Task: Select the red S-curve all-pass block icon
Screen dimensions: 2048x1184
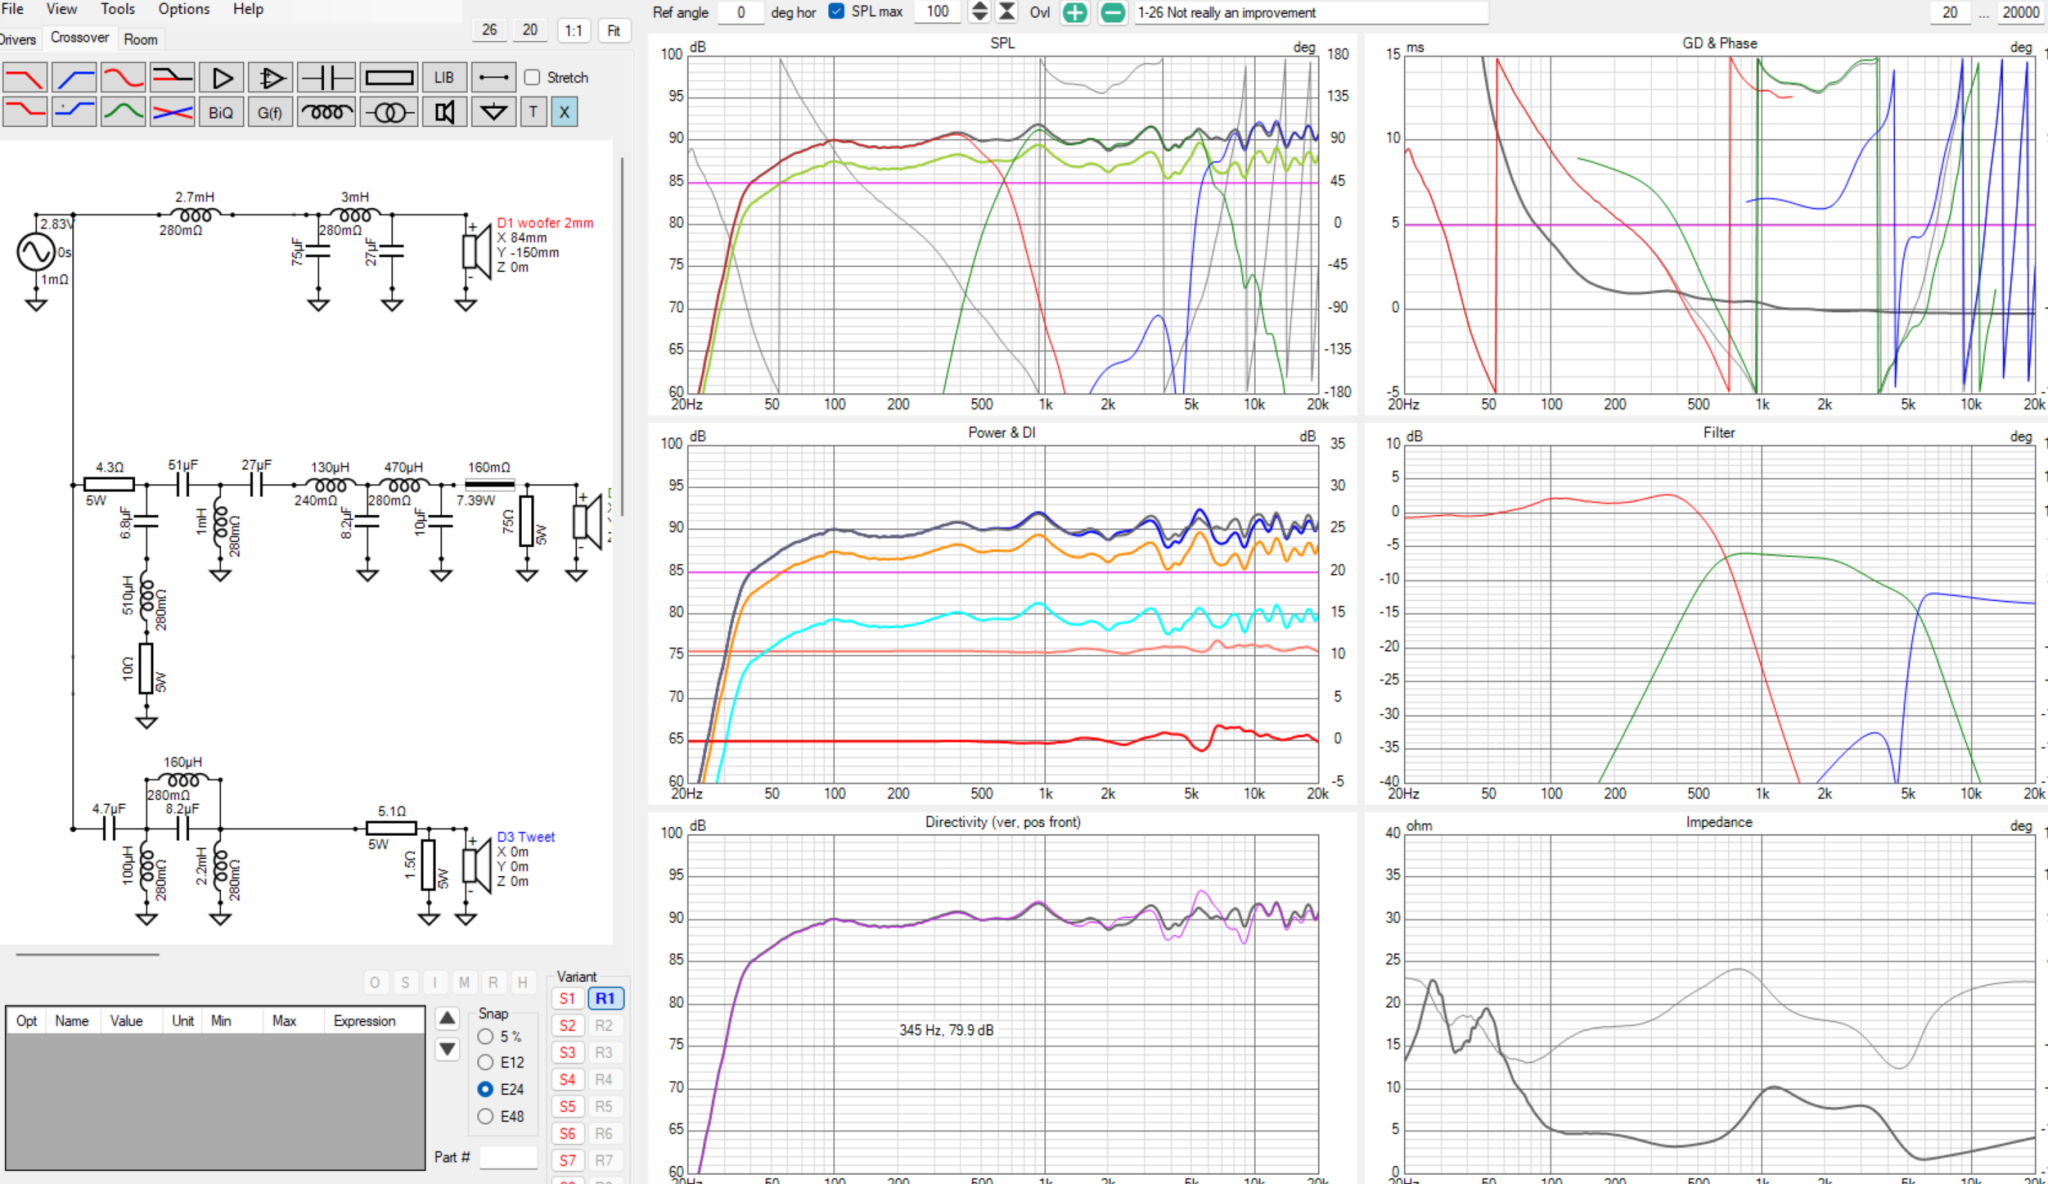Action: [123, 77]
